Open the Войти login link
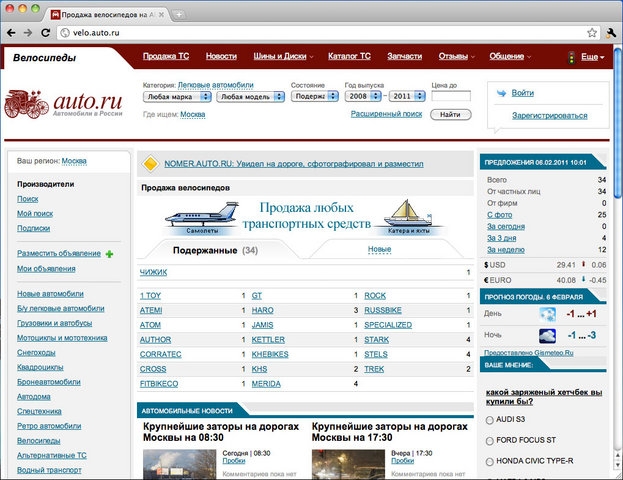This screenshot has width=623, height=480. point(522,93)
